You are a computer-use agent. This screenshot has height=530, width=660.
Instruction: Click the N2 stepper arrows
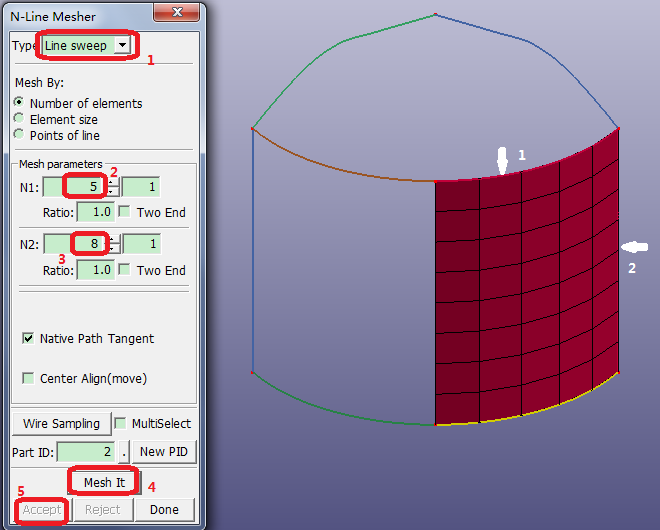(x=115, y=244)
